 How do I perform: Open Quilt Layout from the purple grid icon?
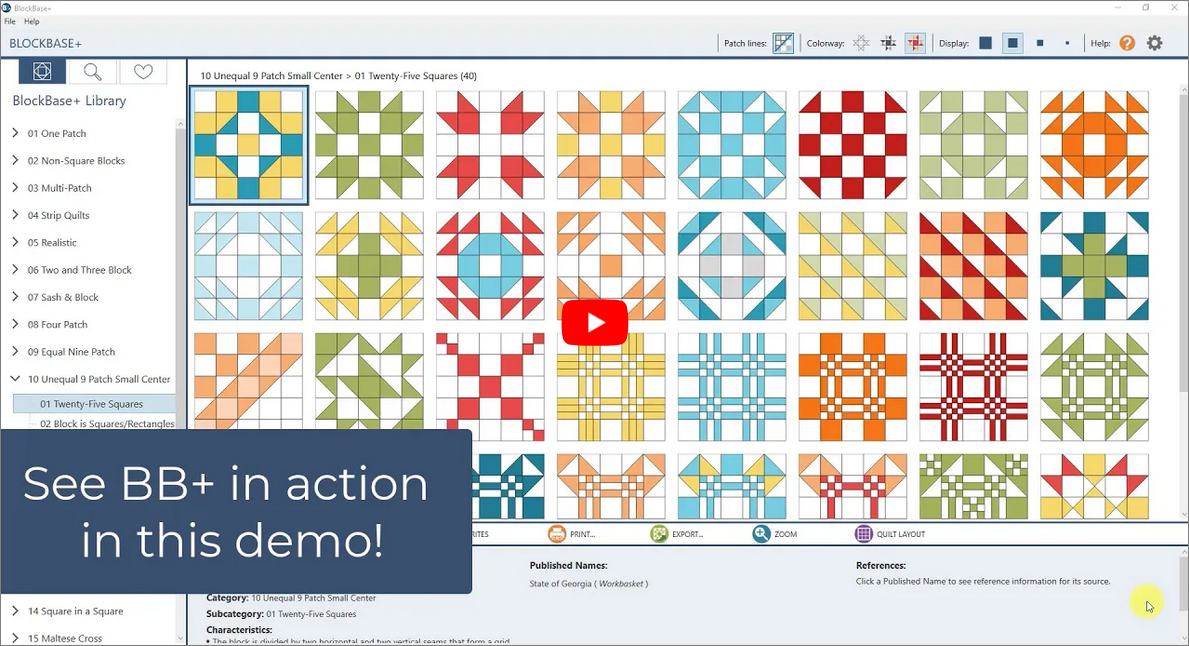tap(864, 534)
